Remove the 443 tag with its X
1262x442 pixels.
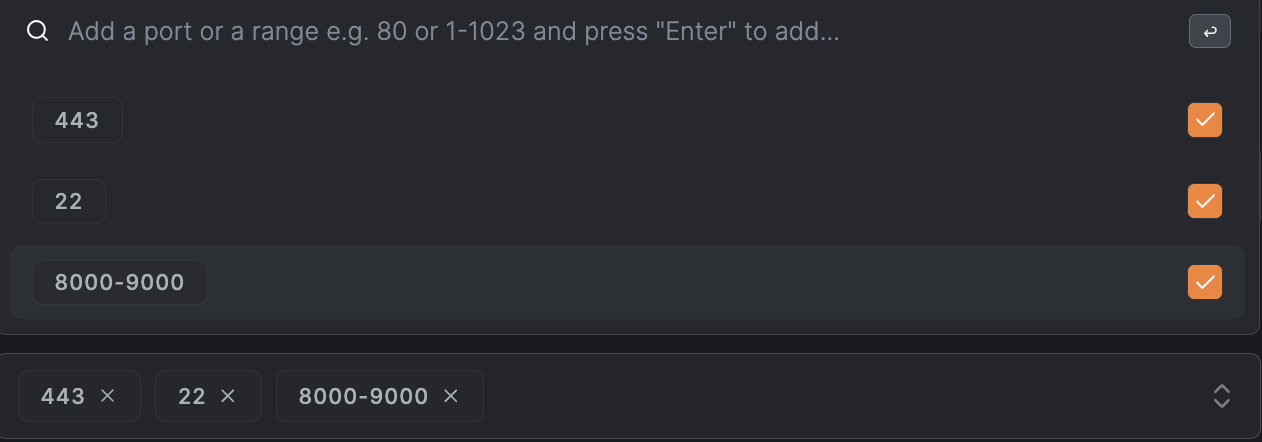click(x=108, y=396)
